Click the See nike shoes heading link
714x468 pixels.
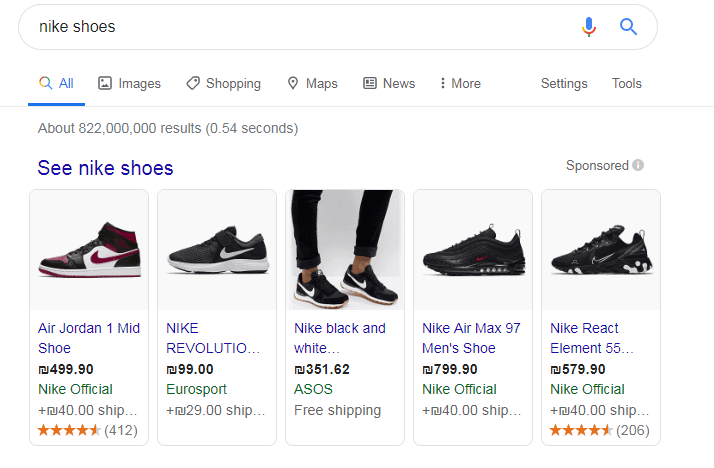click(x=105, y=168)
